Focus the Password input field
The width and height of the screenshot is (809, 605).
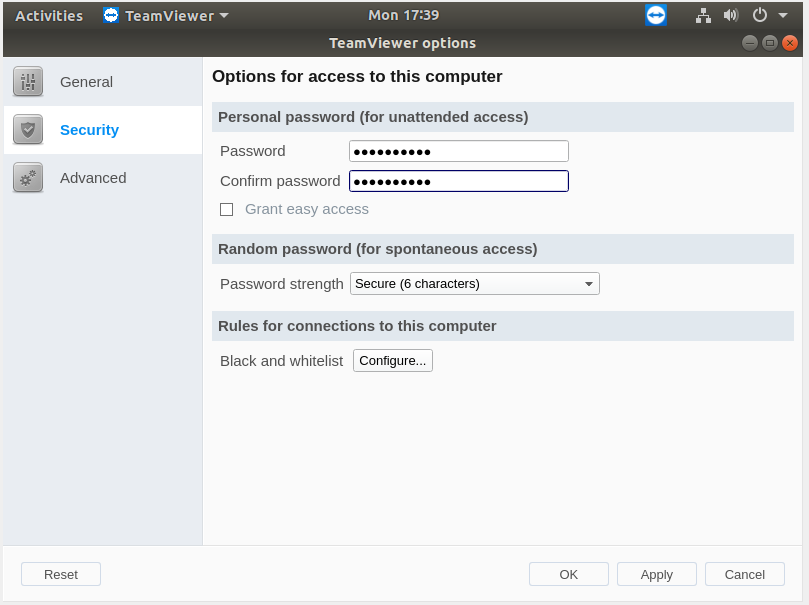click(459, 151)
